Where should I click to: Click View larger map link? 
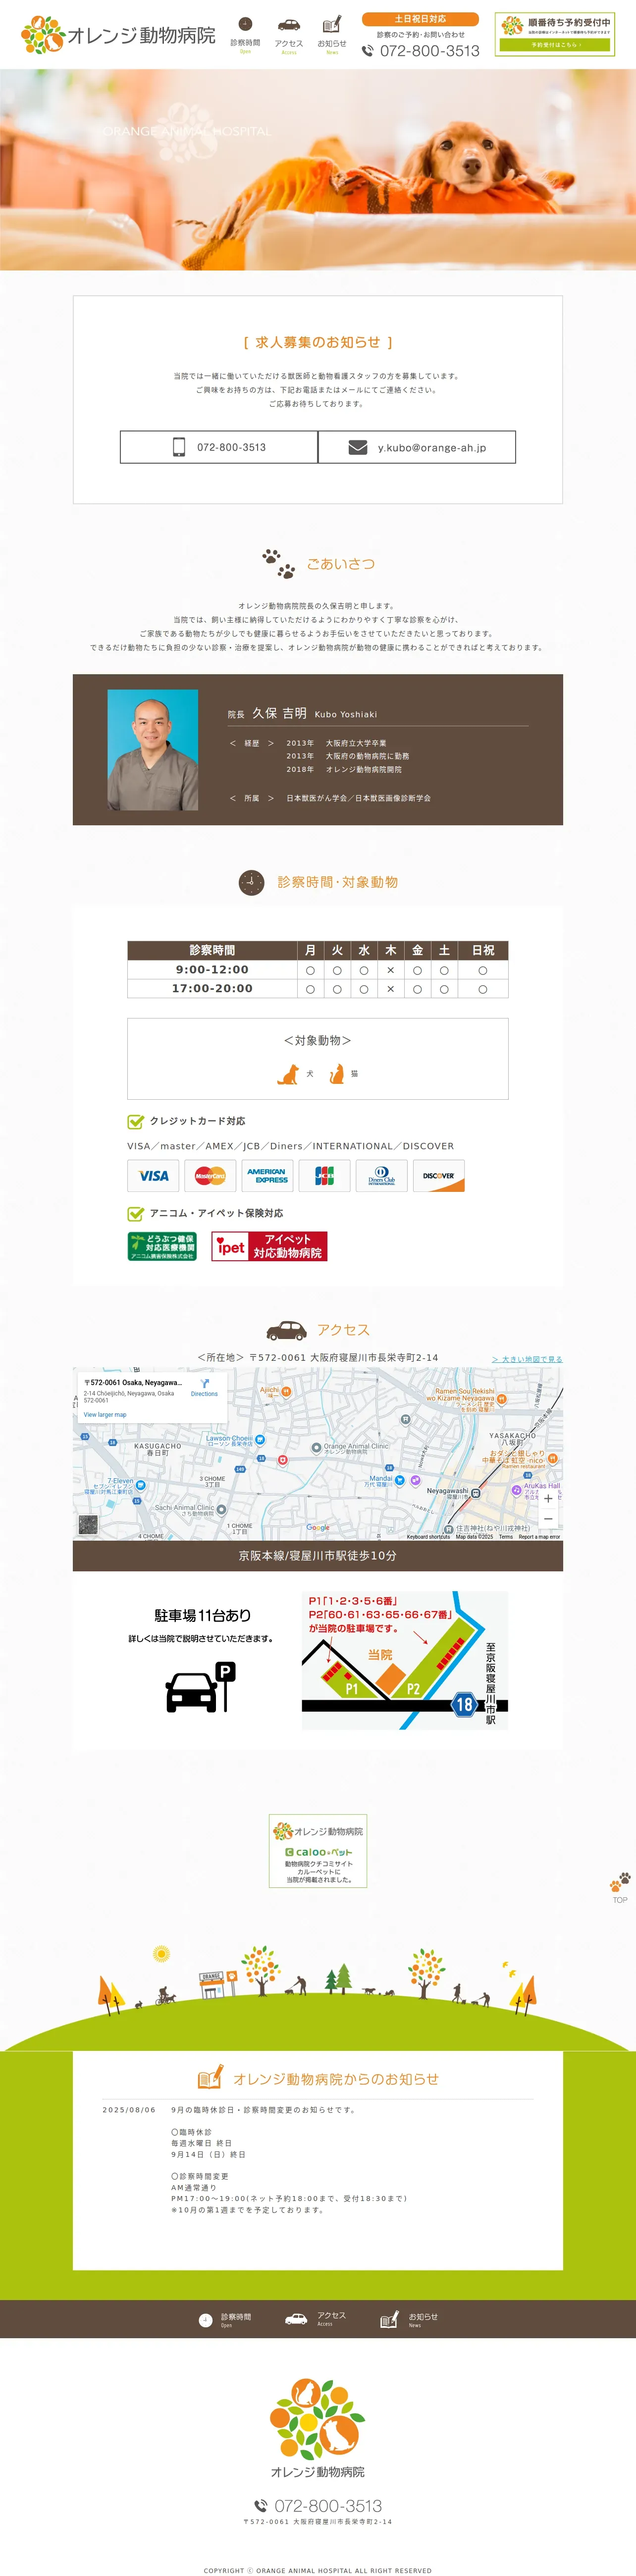[x=105, y=1414]
